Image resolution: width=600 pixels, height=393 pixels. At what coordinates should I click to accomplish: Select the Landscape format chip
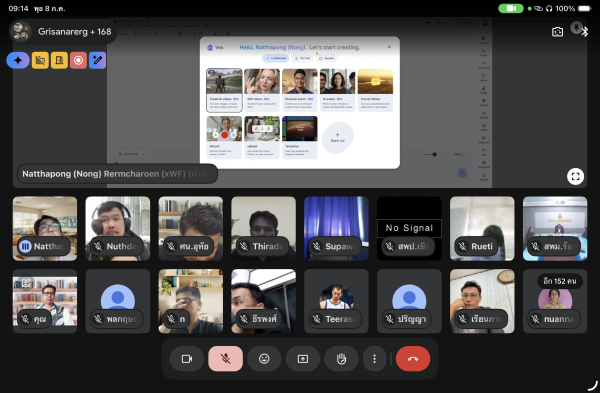[x=276, y=58]
